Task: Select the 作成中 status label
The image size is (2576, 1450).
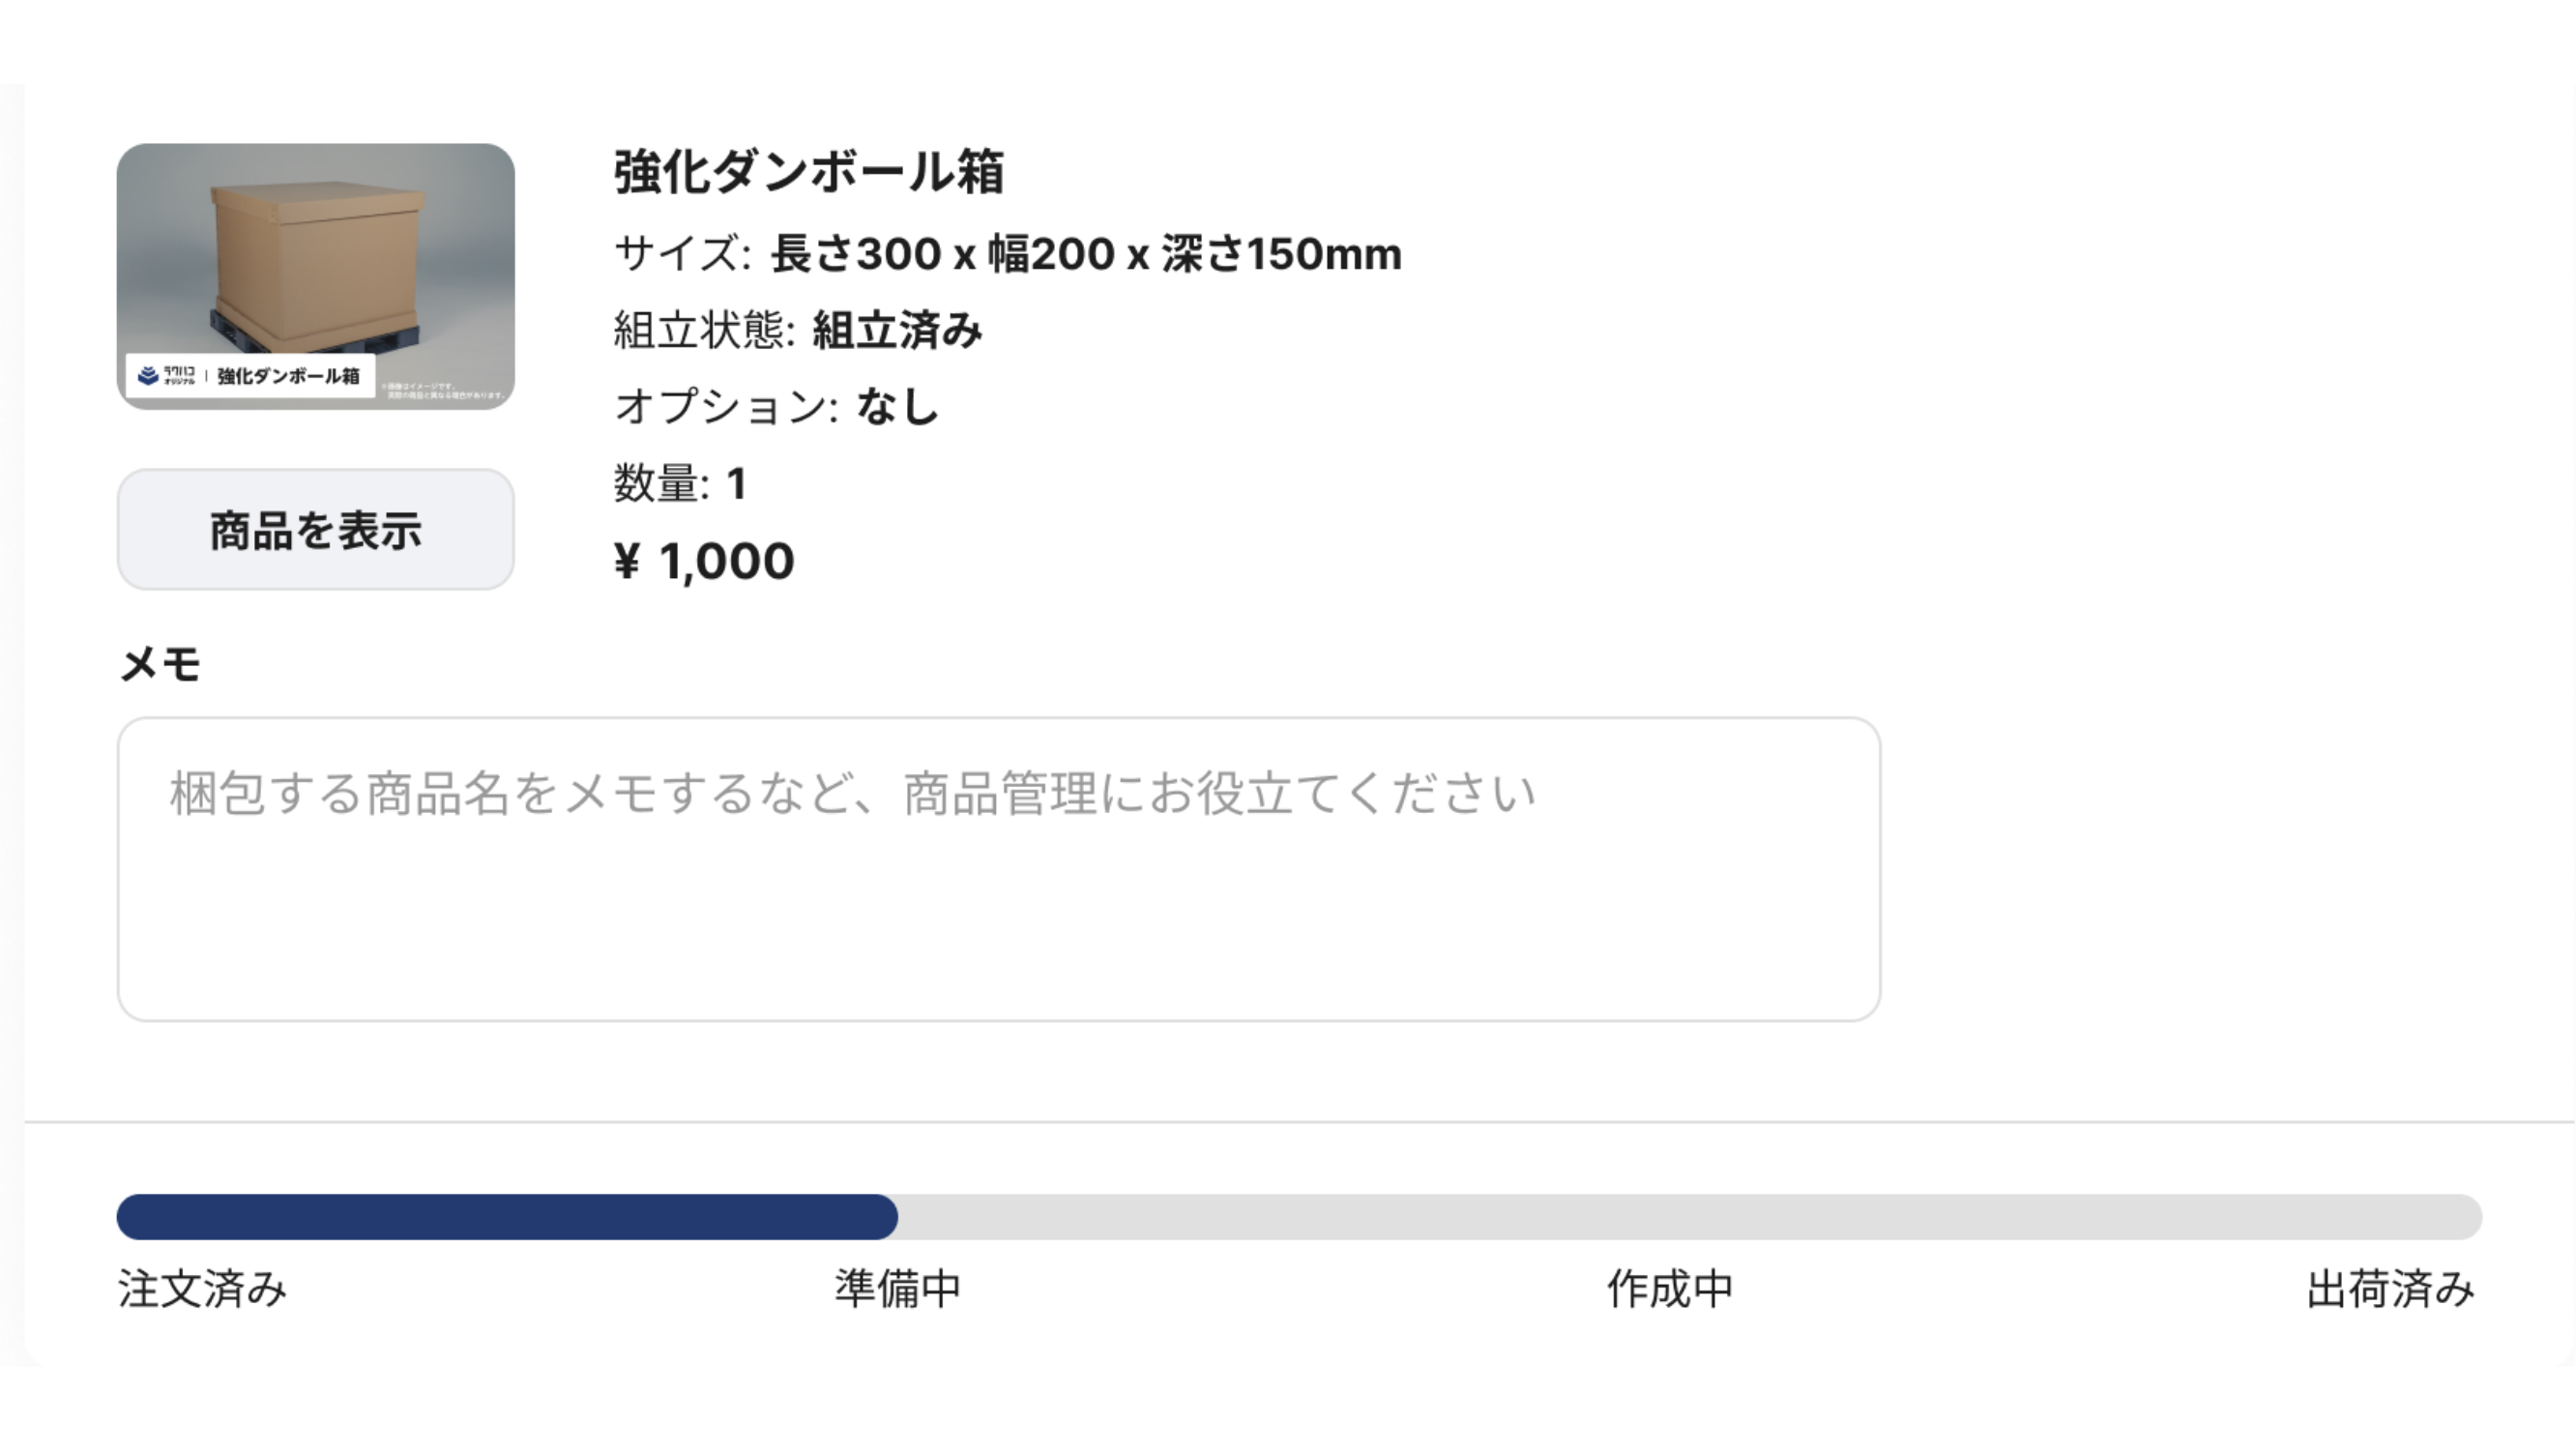Action: [x=1669, y=1288]
